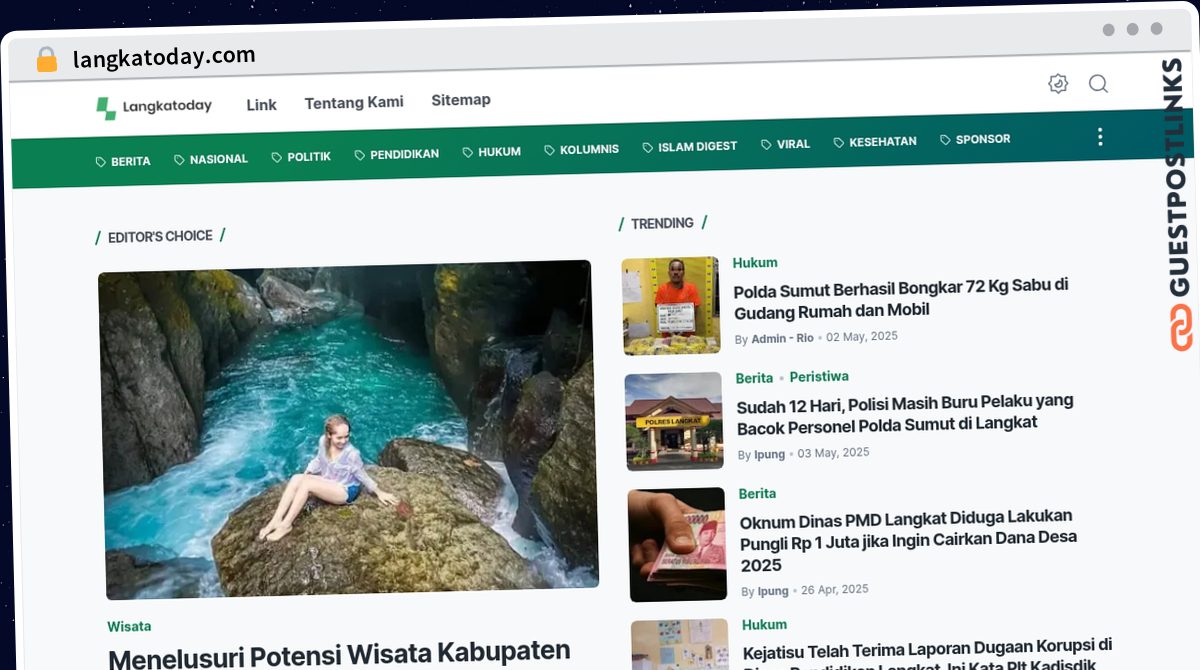Viewport: 1200px width, 670px height.
Task: Open the Sitemap page
Action: [461, 99]
